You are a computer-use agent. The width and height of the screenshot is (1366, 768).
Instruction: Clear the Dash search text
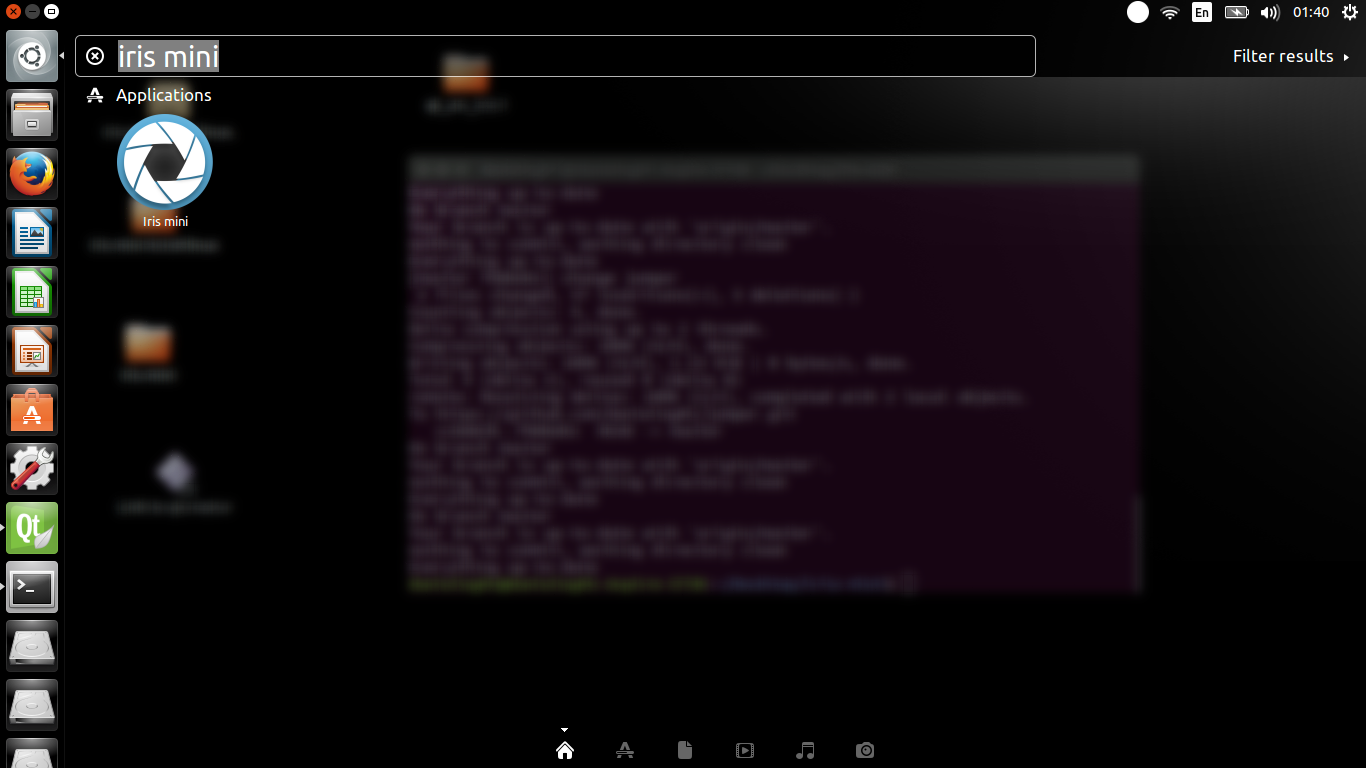(95, 56)
